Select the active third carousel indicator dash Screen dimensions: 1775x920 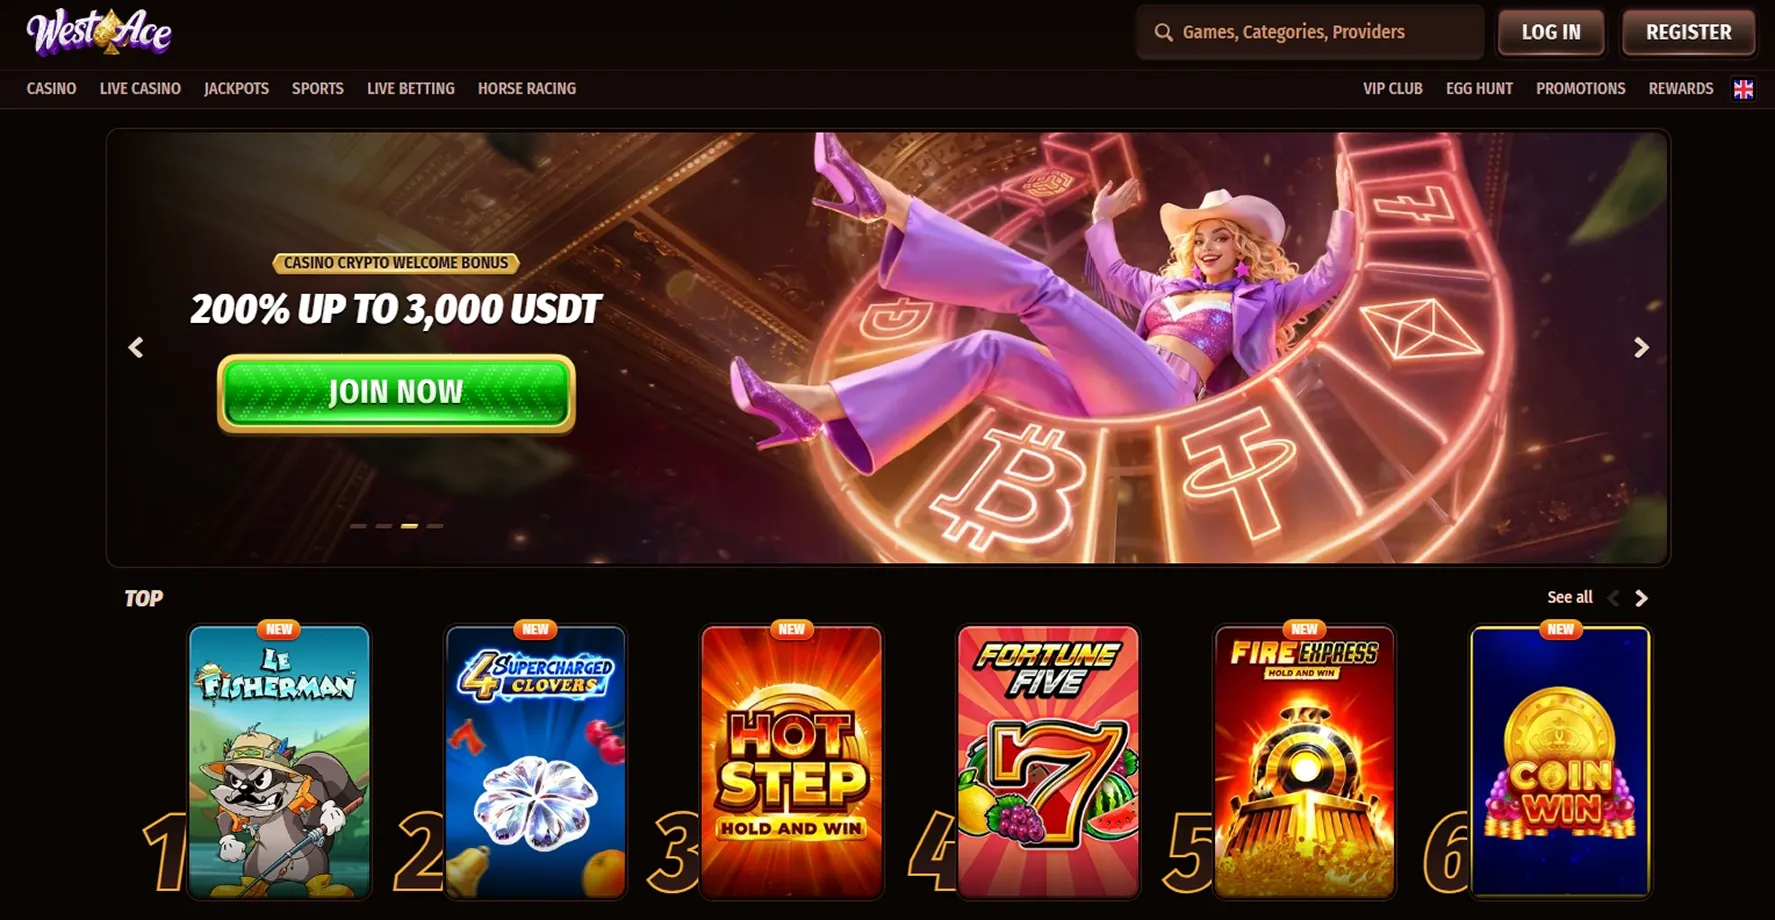[x=409, y=526]
